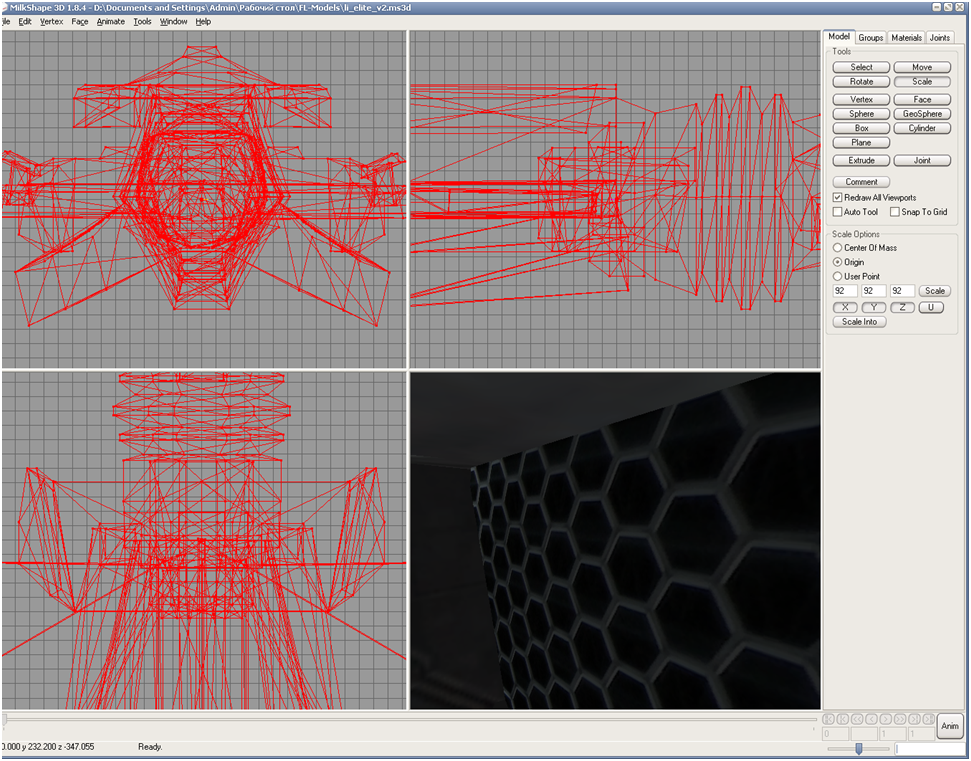The image size is (971, 761).
Task: Step back one frame (<) button
Action: [x=871, y=719]
